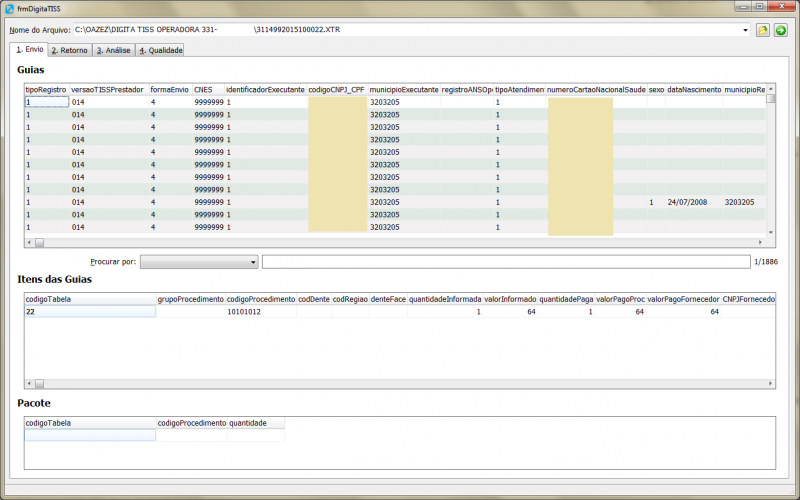The height and width of the screenshot is (500, 800).
Task: Click the valorPagoFornecedor column header
Action: click(x=684, y=299)
